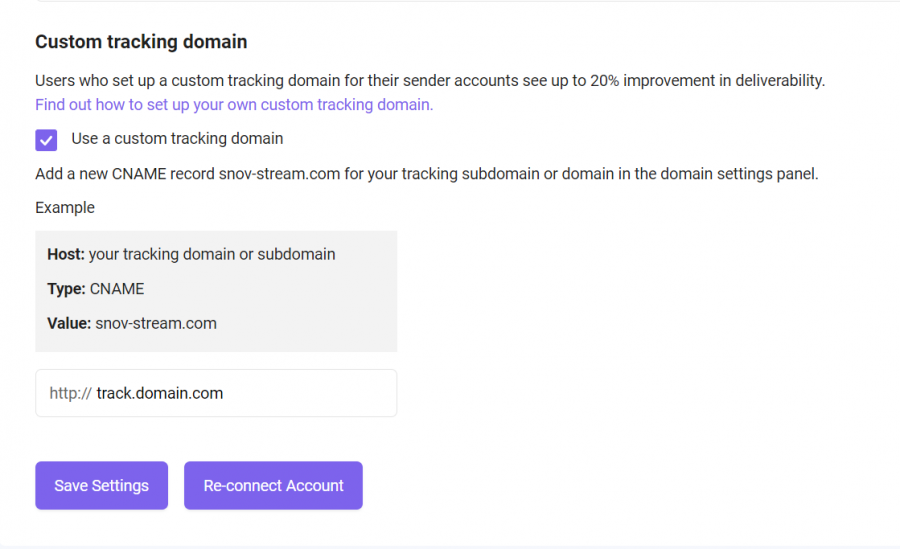Click the Save Settings button

click(102, 485)
